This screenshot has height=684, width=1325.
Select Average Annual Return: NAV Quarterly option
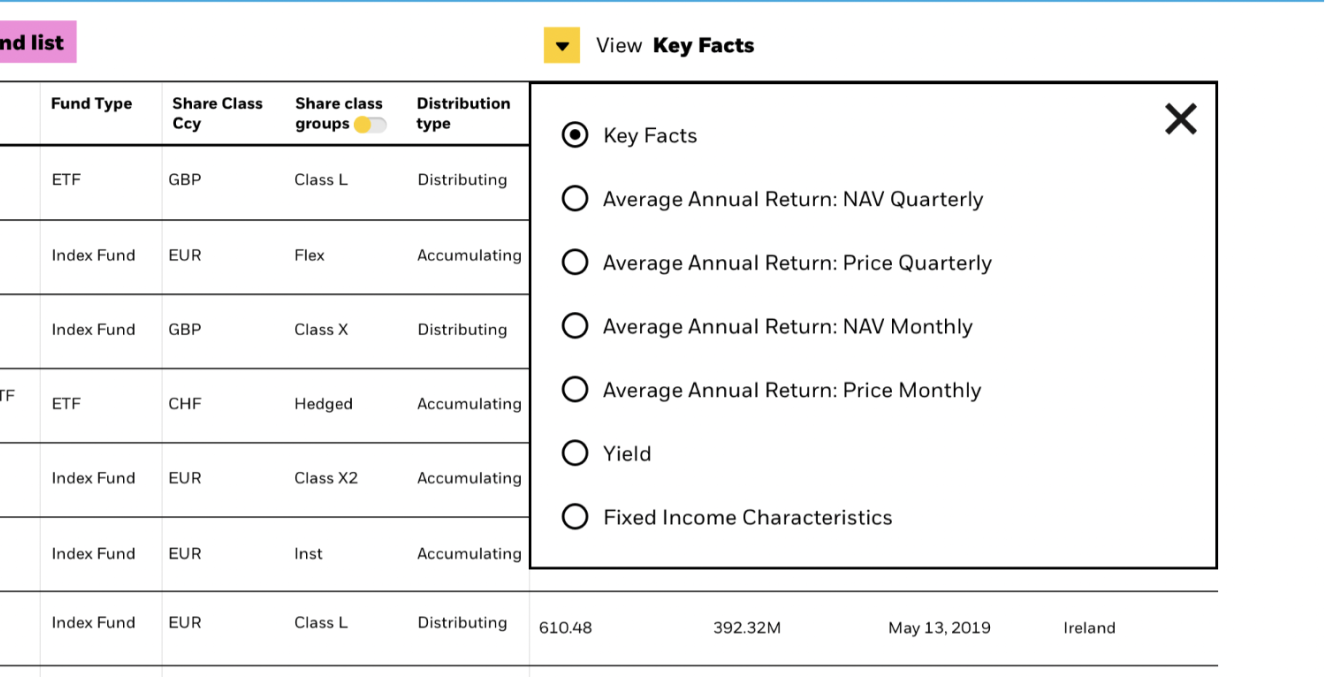tap(575, 199)
